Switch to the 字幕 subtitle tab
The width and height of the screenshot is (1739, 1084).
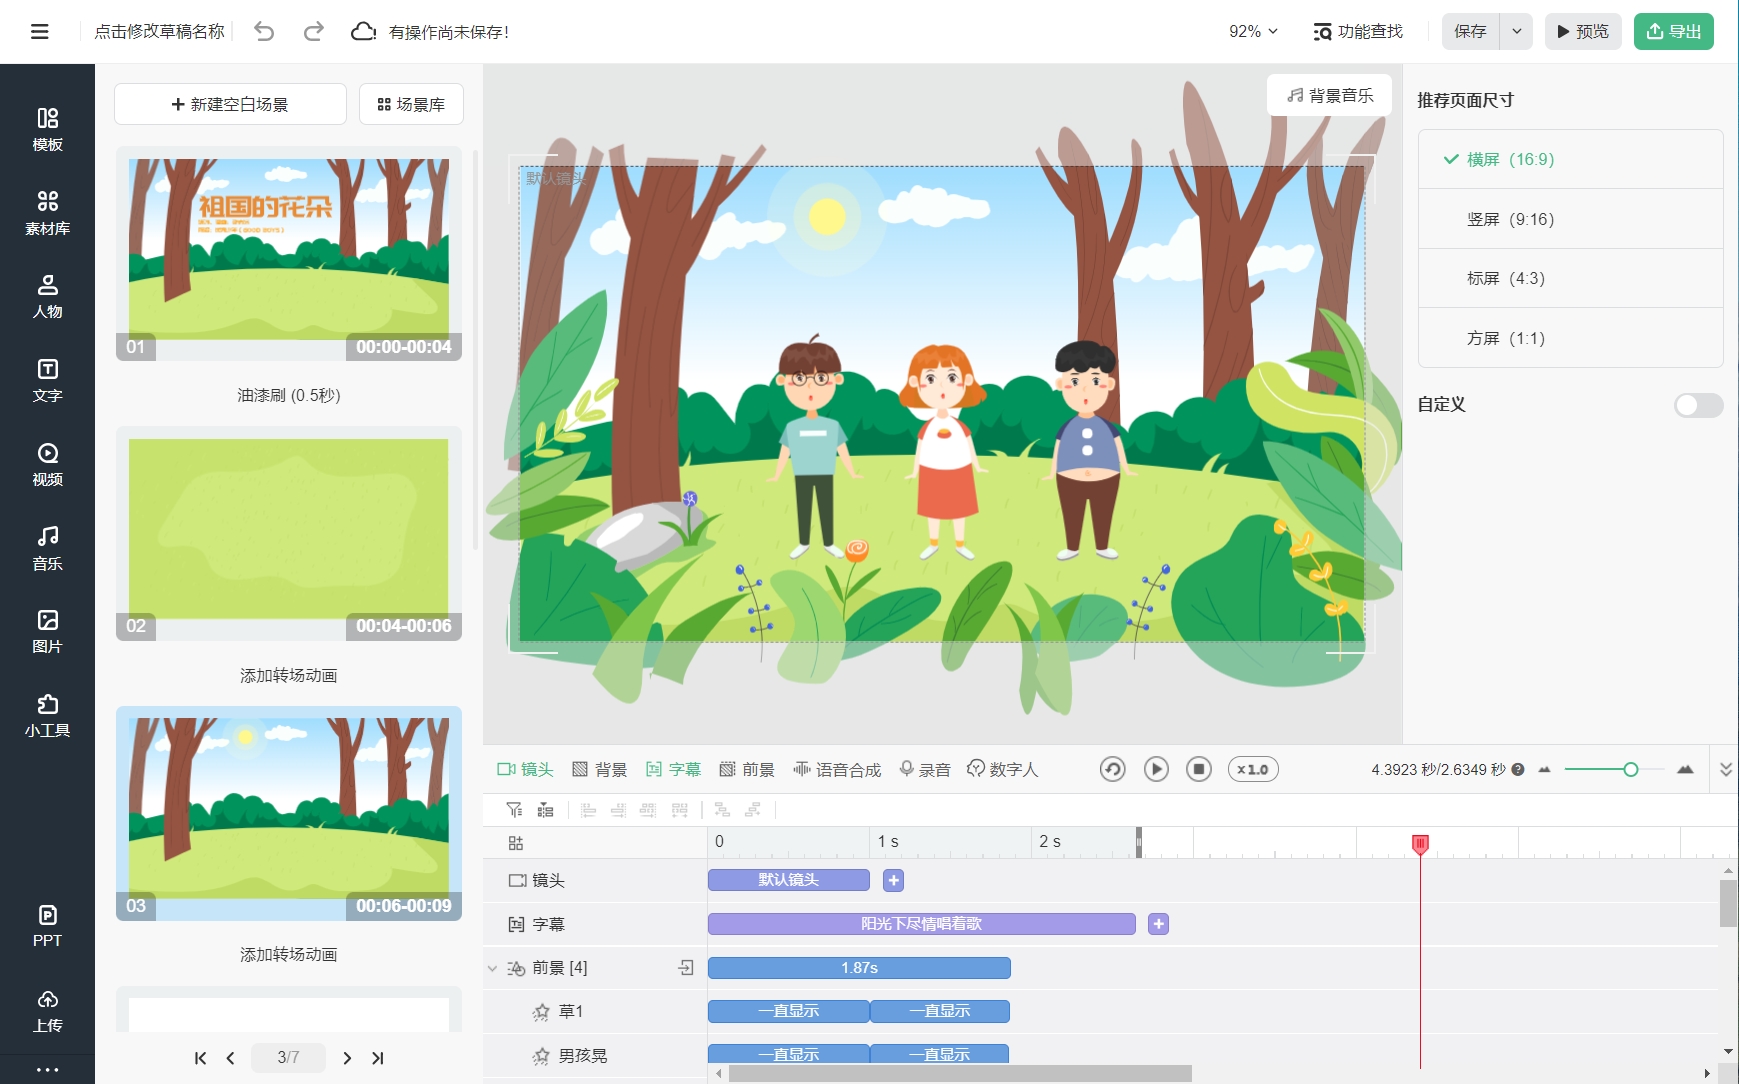coord(673,769)
